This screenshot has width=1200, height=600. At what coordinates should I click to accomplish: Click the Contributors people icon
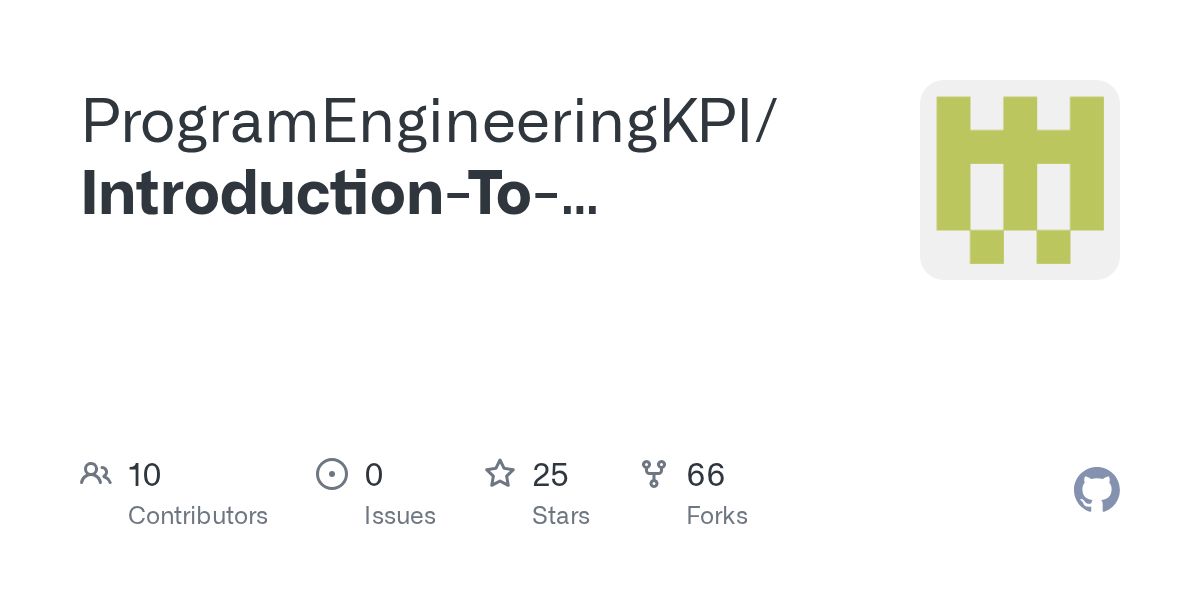pos(96,473)
